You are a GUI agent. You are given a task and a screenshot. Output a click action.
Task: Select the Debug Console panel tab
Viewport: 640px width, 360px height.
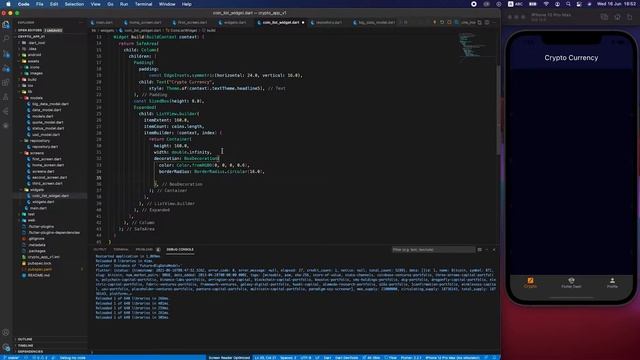[x=180, y=249]
